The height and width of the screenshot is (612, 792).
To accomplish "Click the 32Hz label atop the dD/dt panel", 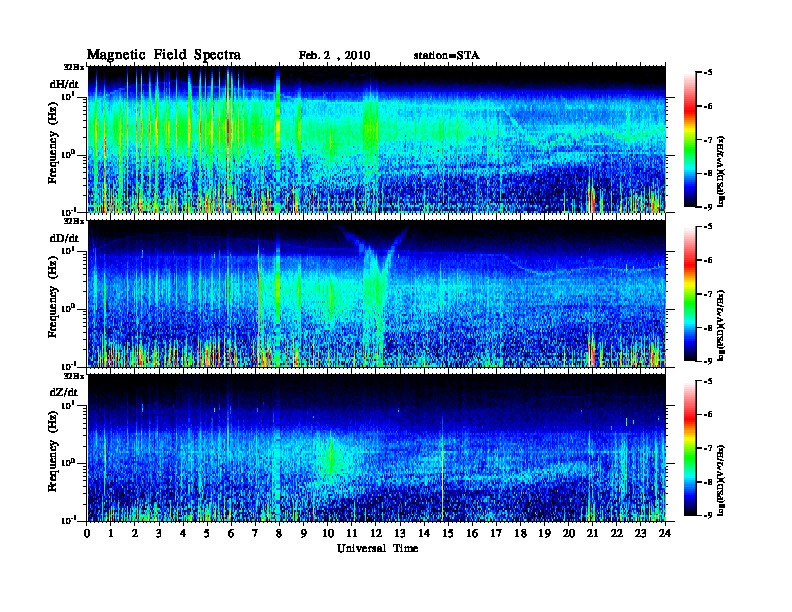I will click(x=73, y=221).
